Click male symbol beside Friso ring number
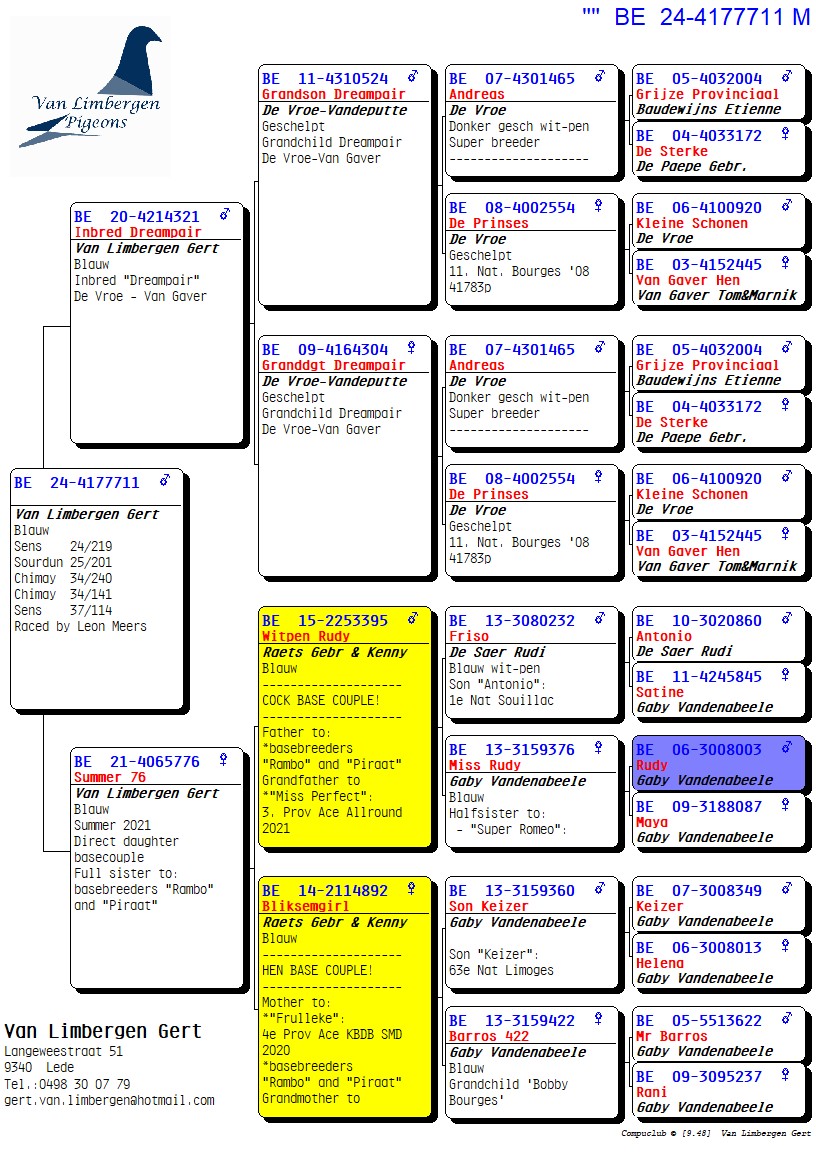The height and width of the screenshot is (1172, 816). (599, 619)
